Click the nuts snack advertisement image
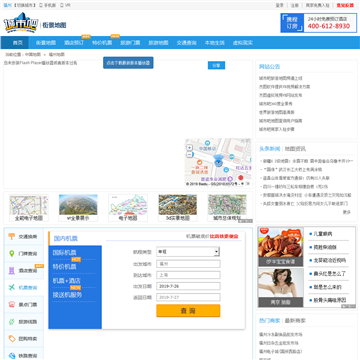 tap(281, 247)
